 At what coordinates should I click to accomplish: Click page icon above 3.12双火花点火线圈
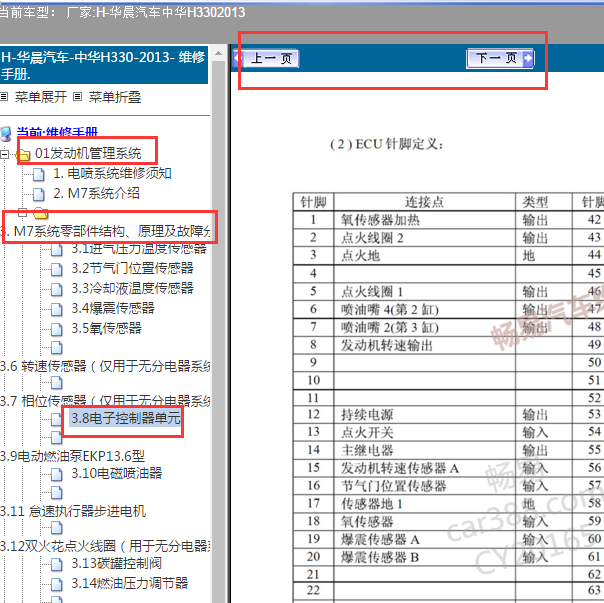[x=57, y=528]
